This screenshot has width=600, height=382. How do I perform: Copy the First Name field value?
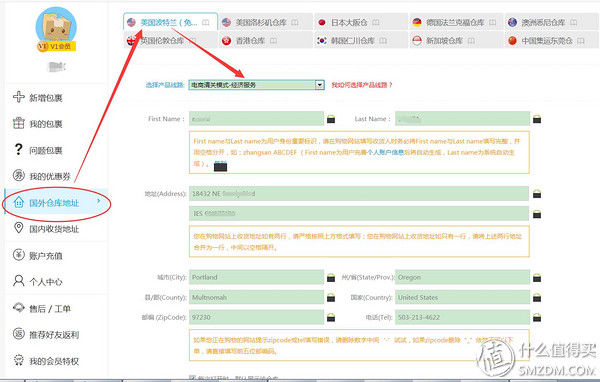[x=331, y=119]
